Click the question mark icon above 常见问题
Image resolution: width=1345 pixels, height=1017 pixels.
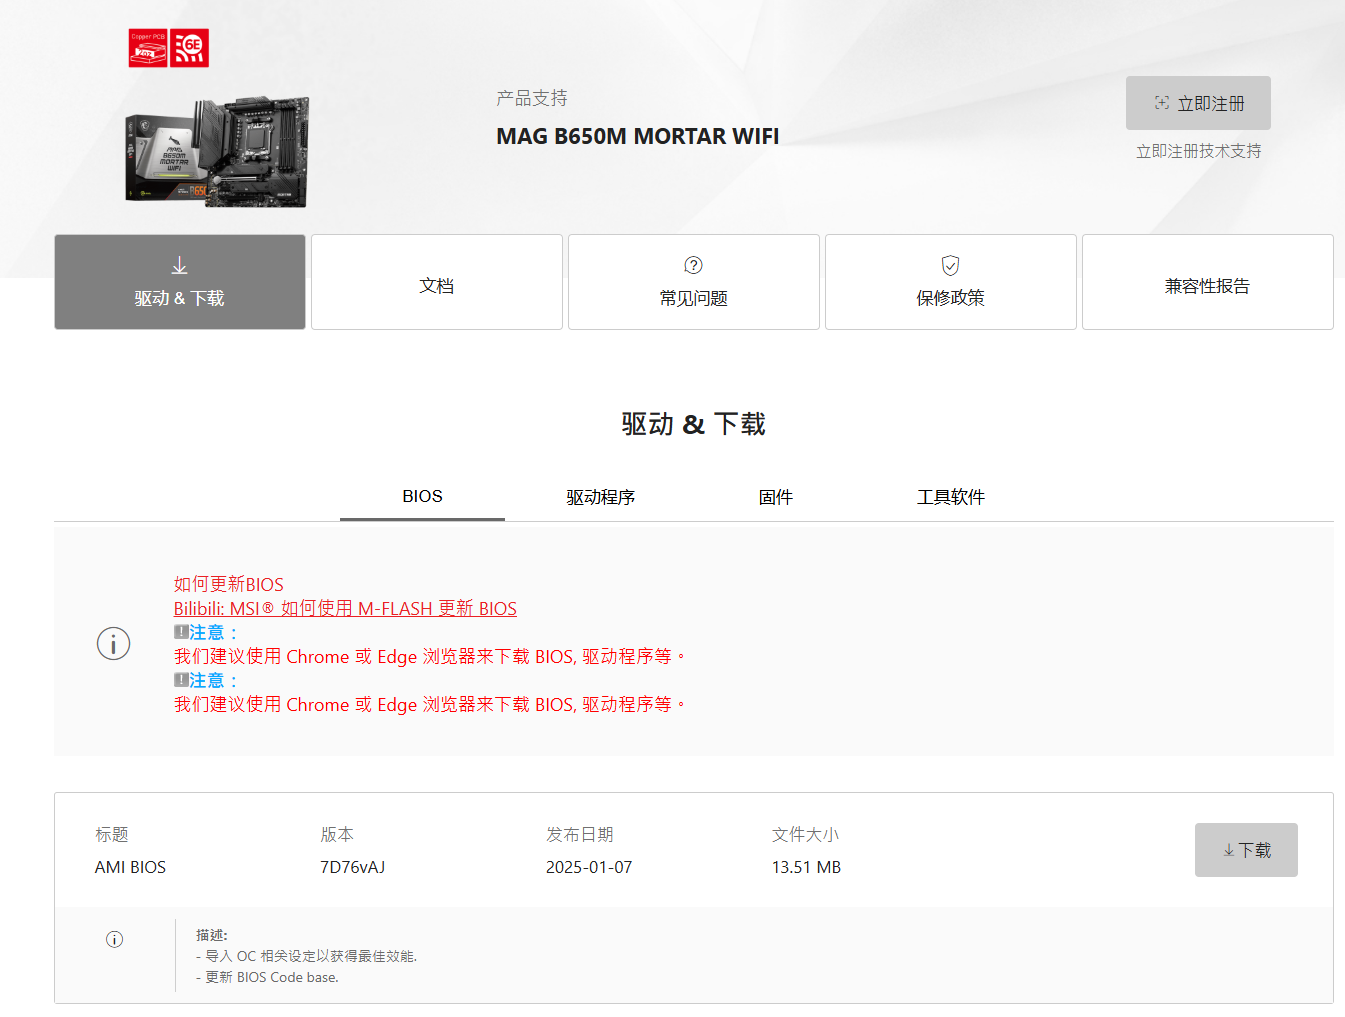click(693, 265)
